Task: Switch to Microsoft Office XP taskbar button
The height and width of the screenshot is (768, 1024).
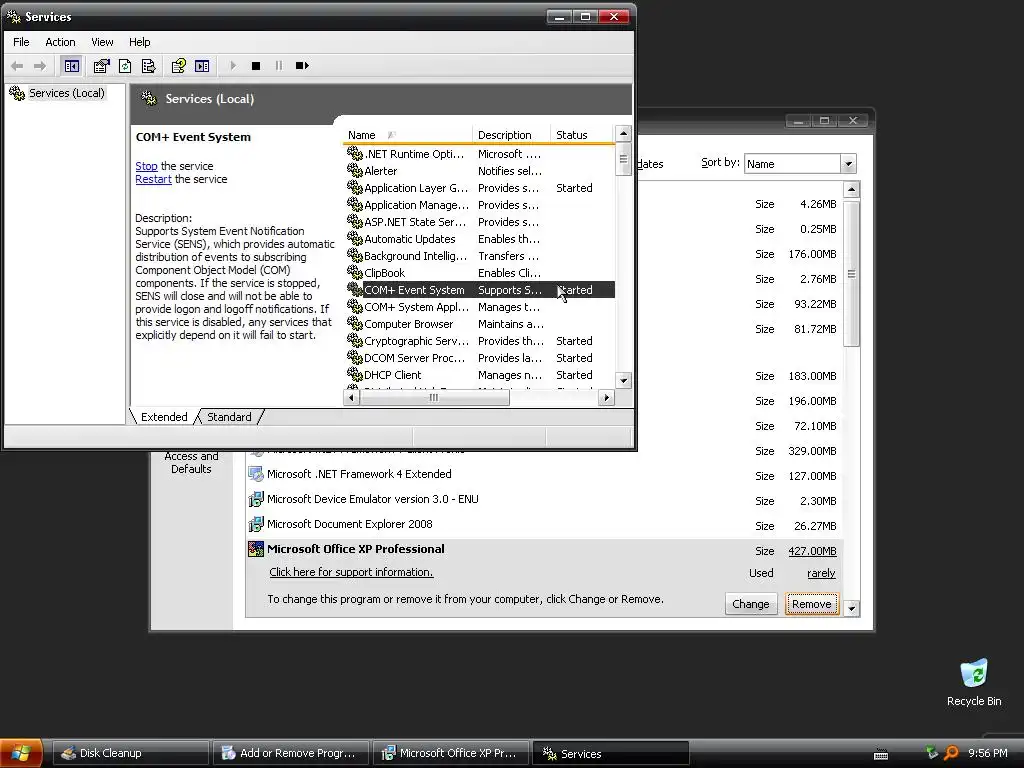Action: click(x=451, y=753)
